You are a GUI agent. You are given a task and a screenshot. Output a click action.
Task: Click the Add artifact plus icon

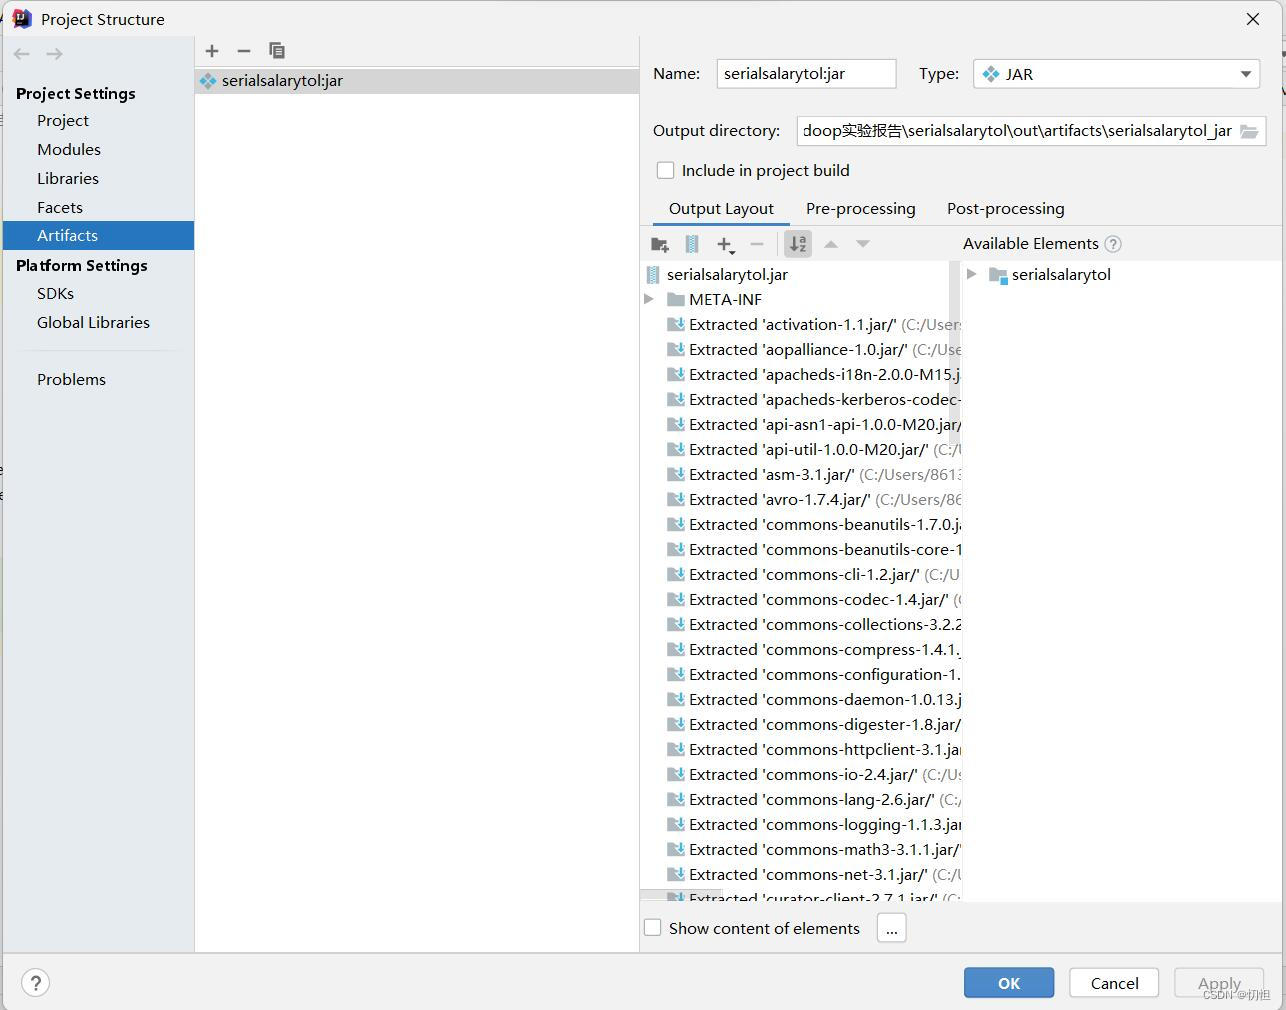[x=212, y=51]
